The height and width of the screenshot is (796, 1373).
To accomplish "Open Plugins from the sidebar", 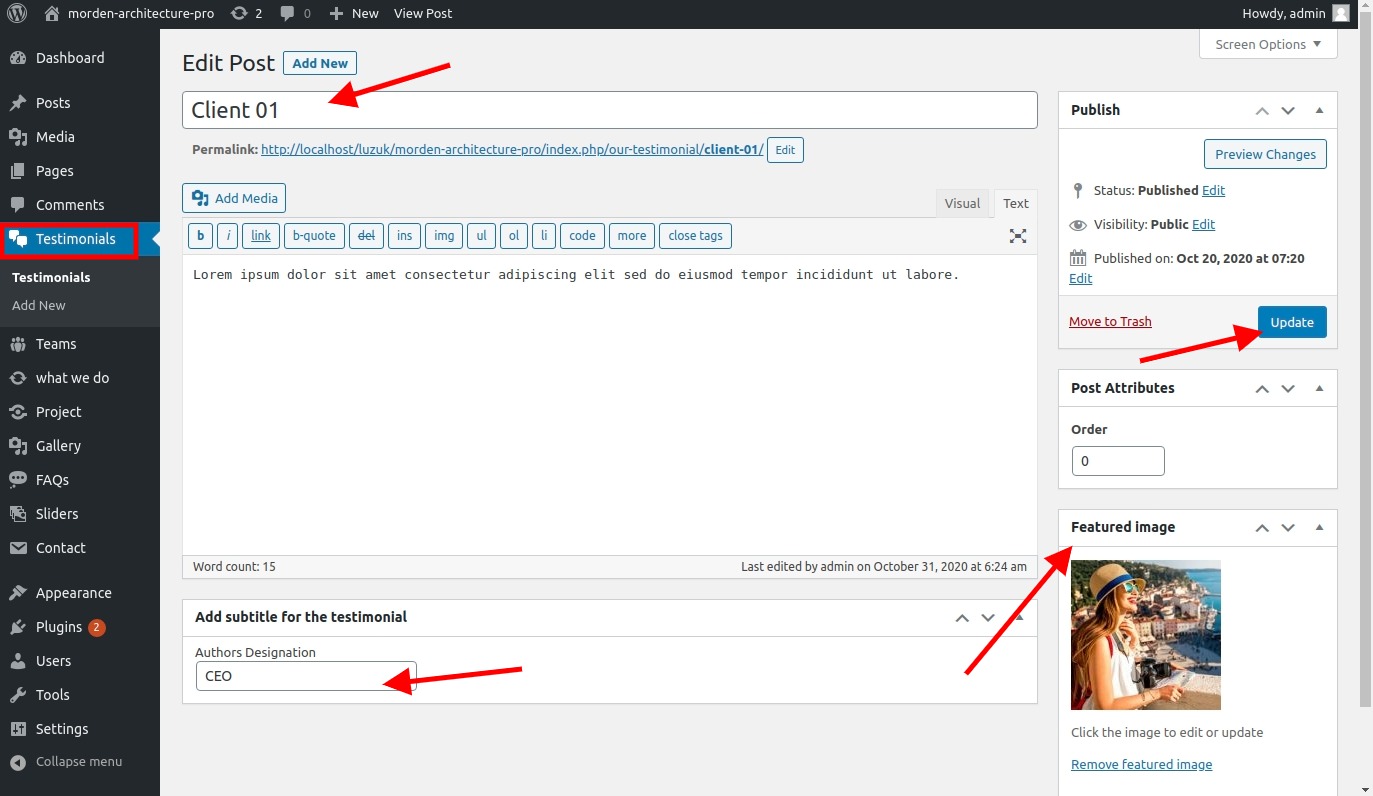I will [x=59, y=627].
